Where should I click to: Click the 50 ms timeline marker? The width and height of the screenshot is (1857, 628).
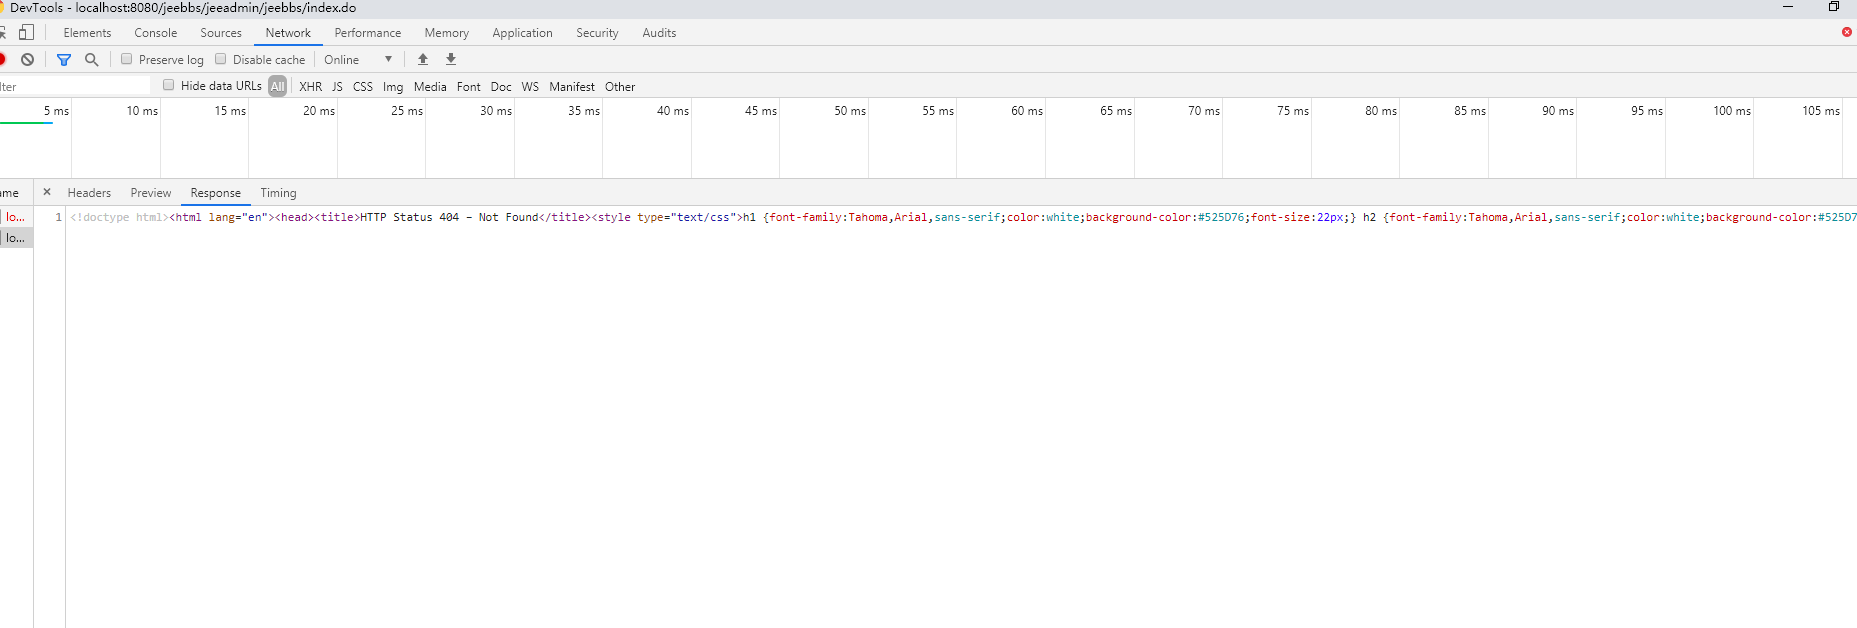coord(849,111)
